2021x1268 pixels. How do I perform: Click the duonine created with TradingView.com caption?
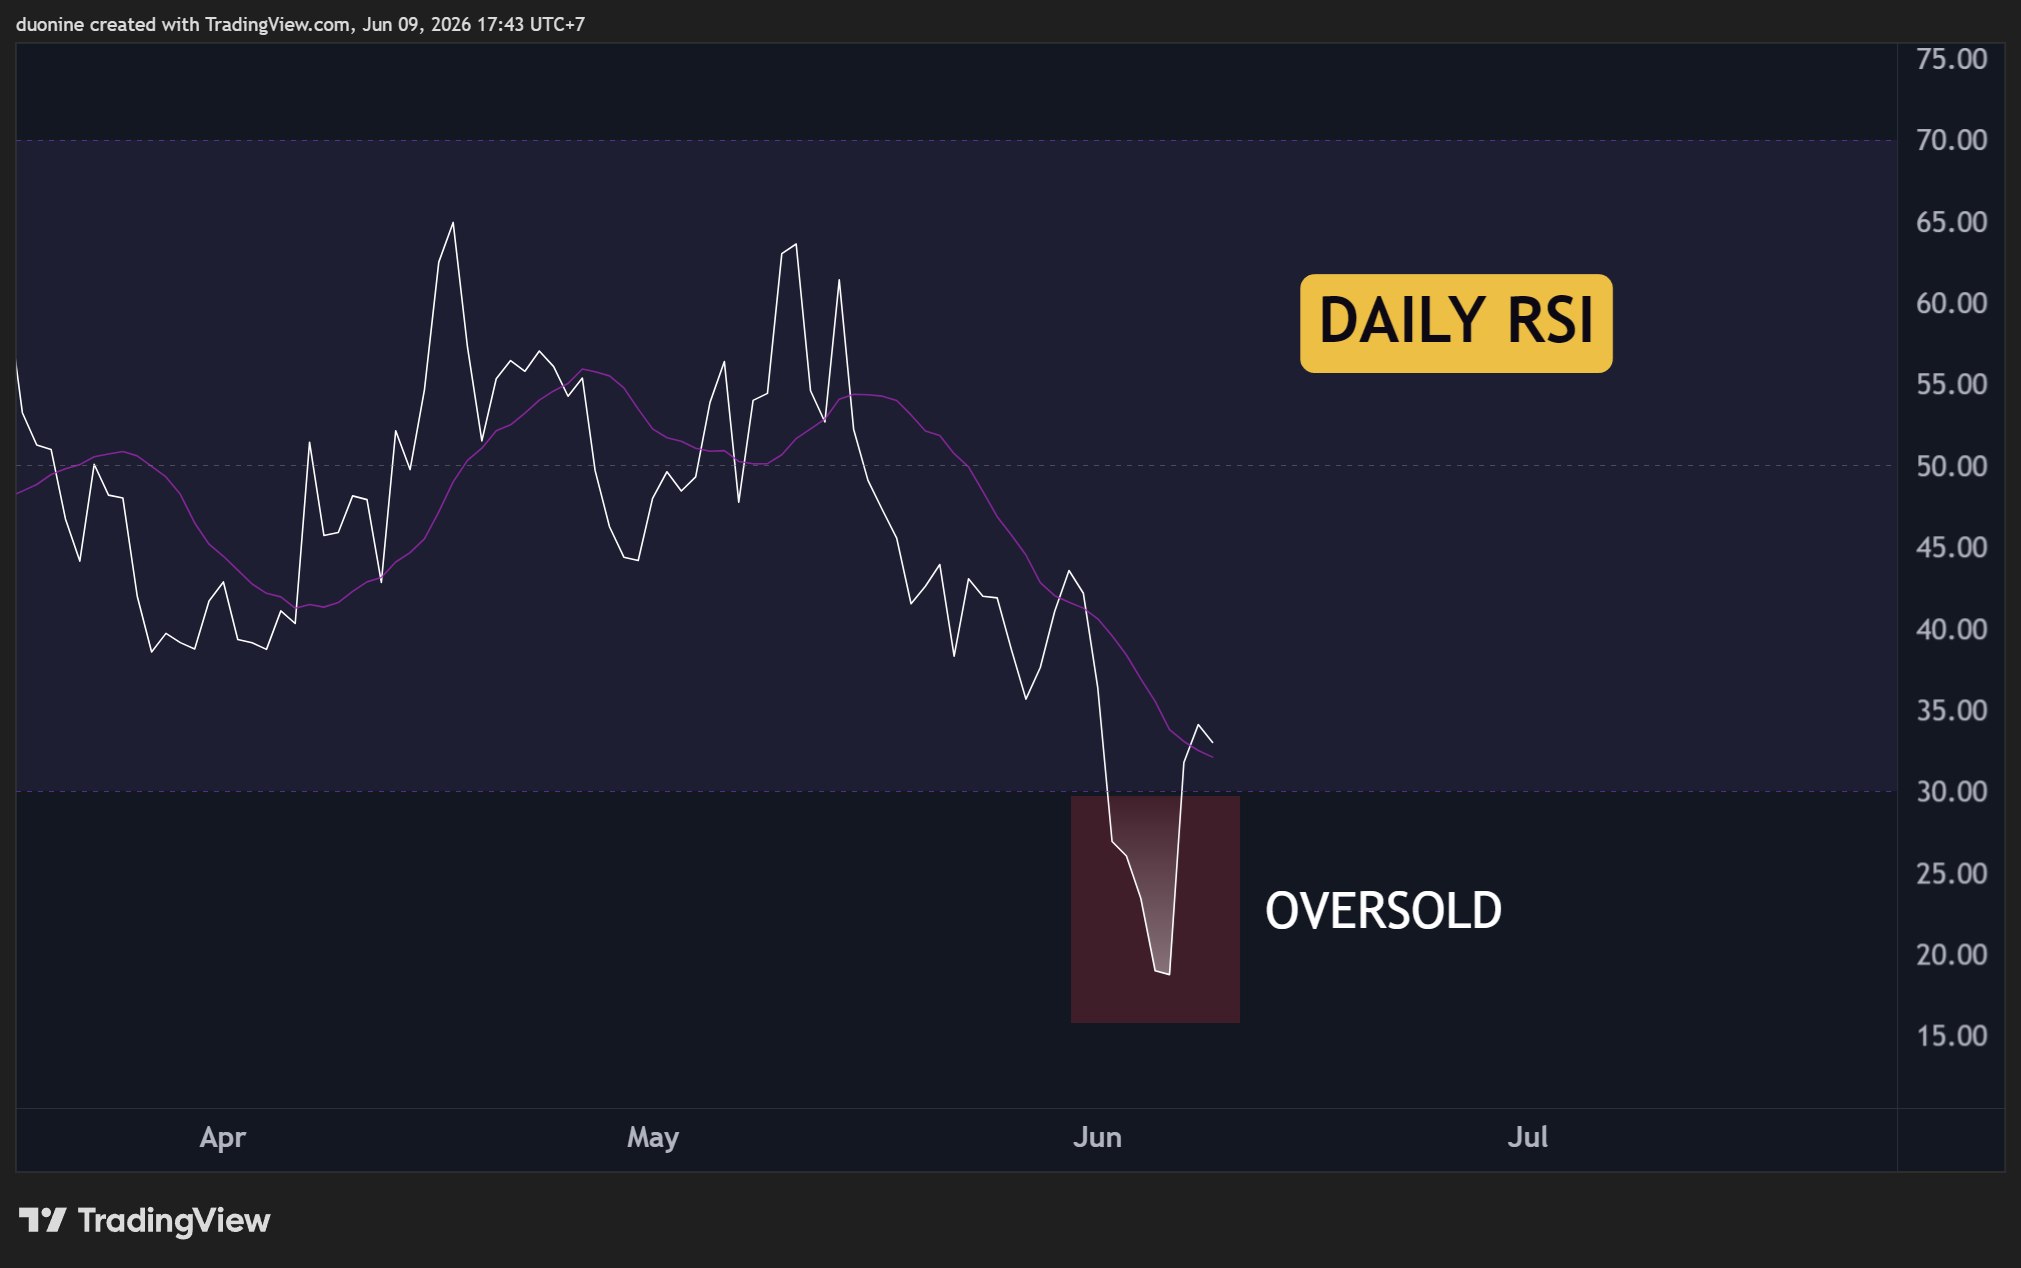(300, 24)
